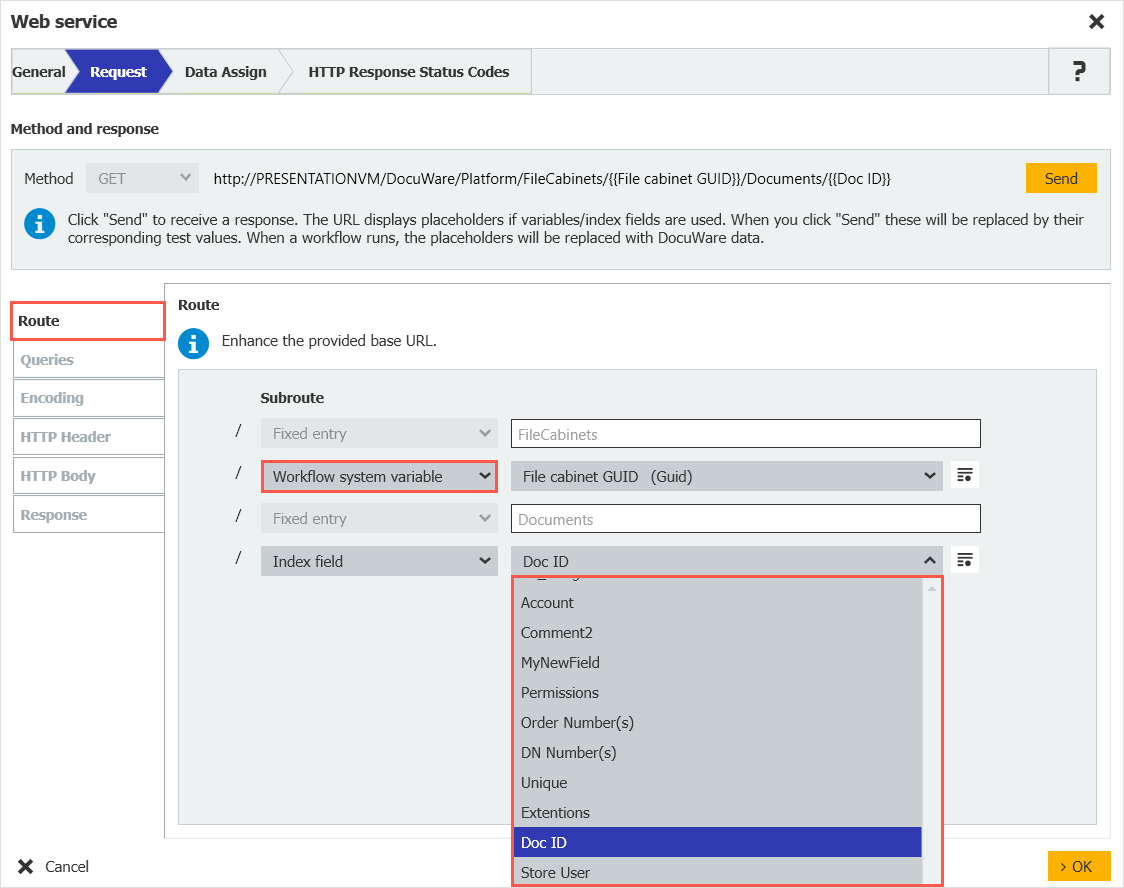Open the help question mark panel

pos(1079,71)
